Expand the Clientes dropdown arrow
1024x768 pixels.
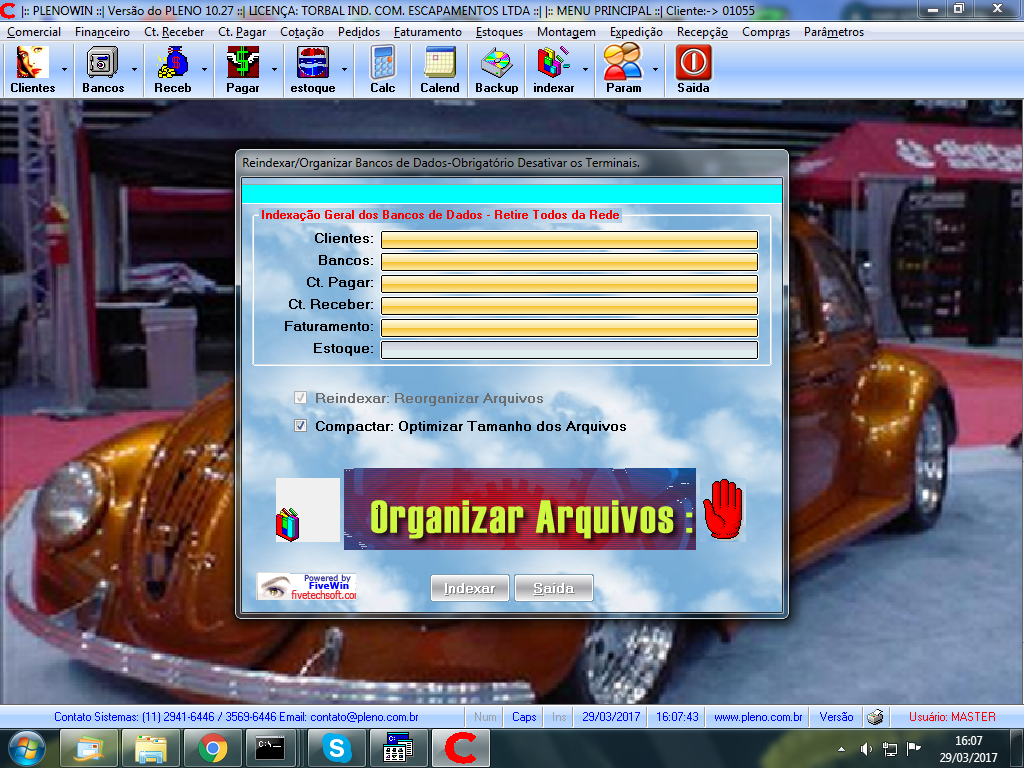tap(65, 70)
